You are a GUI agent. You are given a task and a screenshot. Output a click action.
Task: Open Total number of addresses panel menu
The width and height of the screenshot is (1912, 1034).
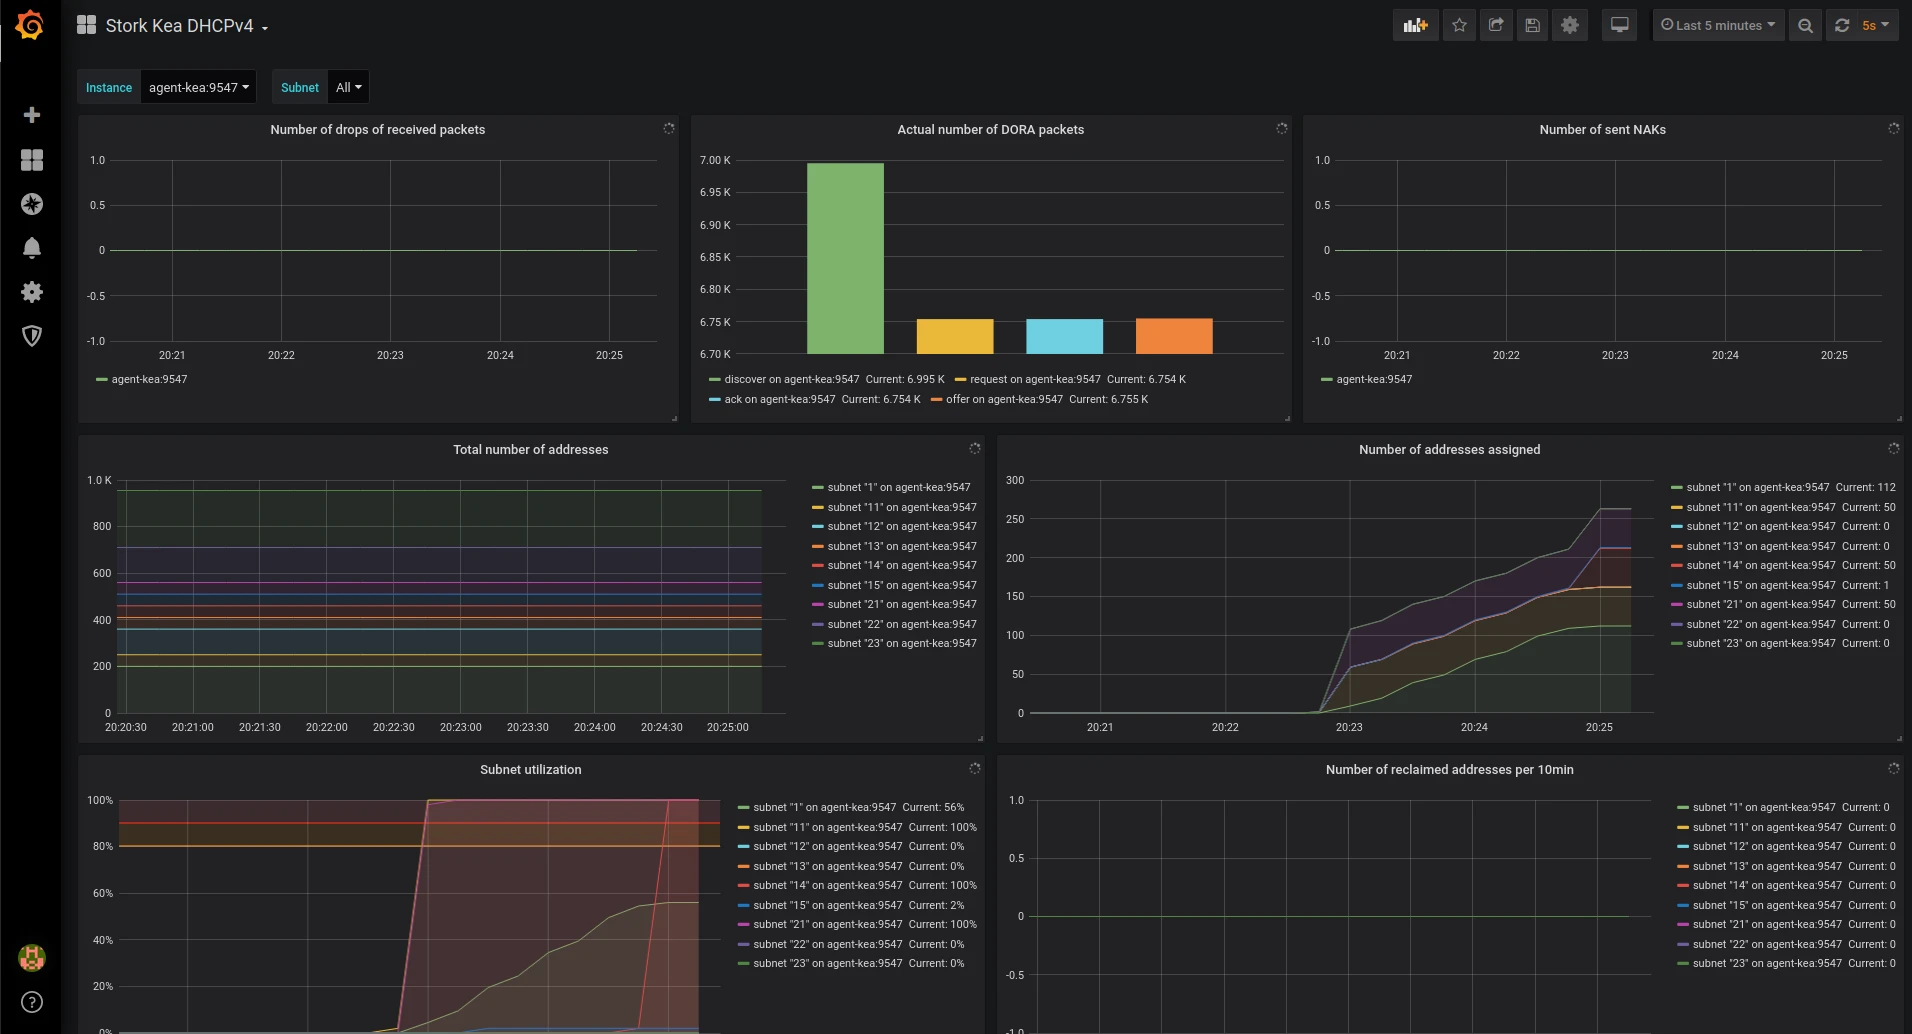click(530, 450)
